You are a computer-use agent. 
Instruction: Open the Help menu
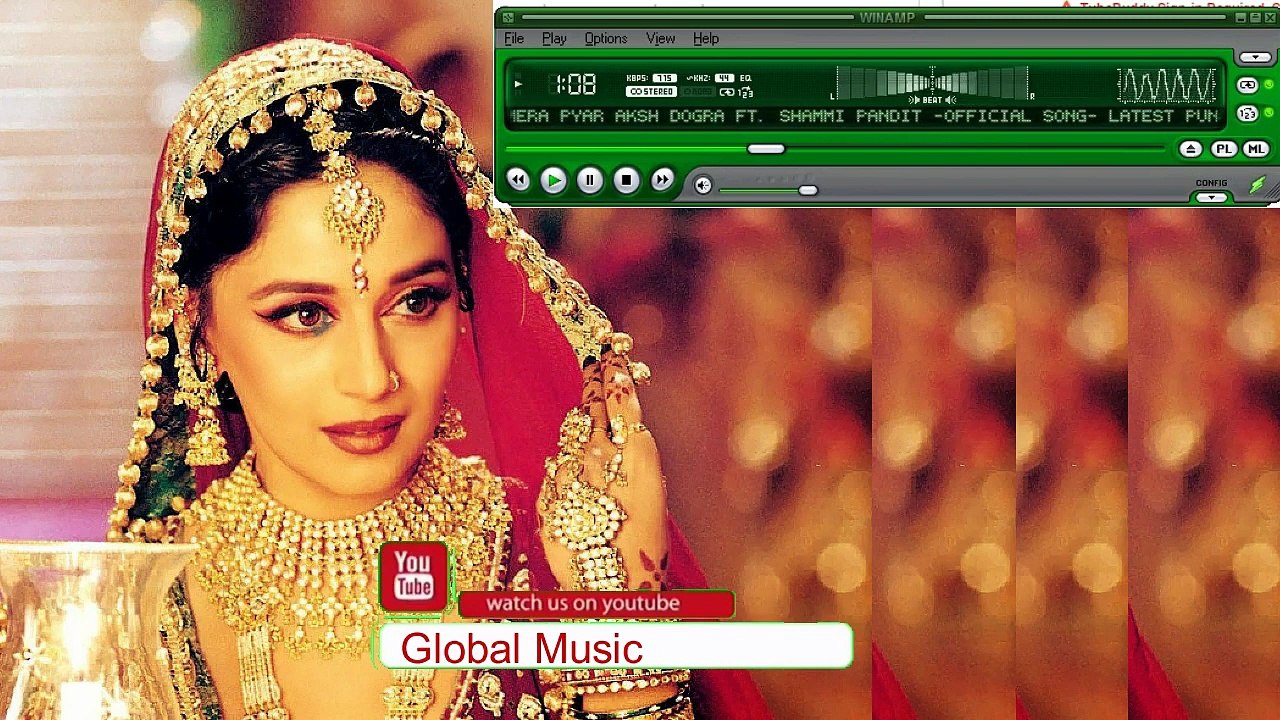(x=706, y=38)
